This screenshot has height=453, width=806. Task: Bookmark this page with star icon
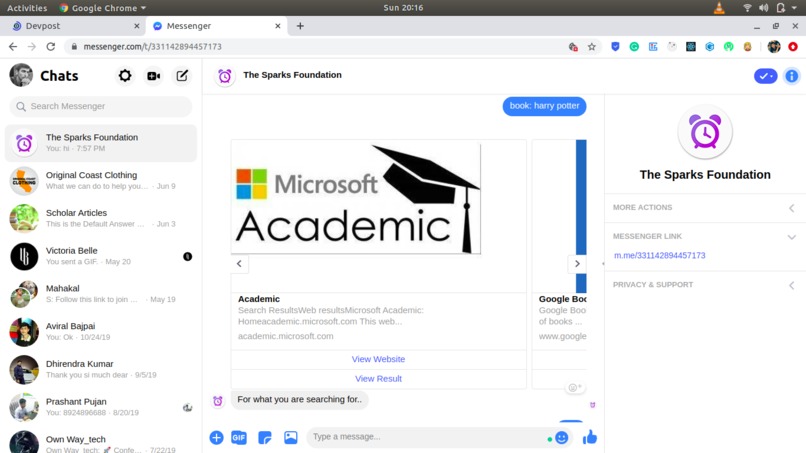(x=592, y=47)
